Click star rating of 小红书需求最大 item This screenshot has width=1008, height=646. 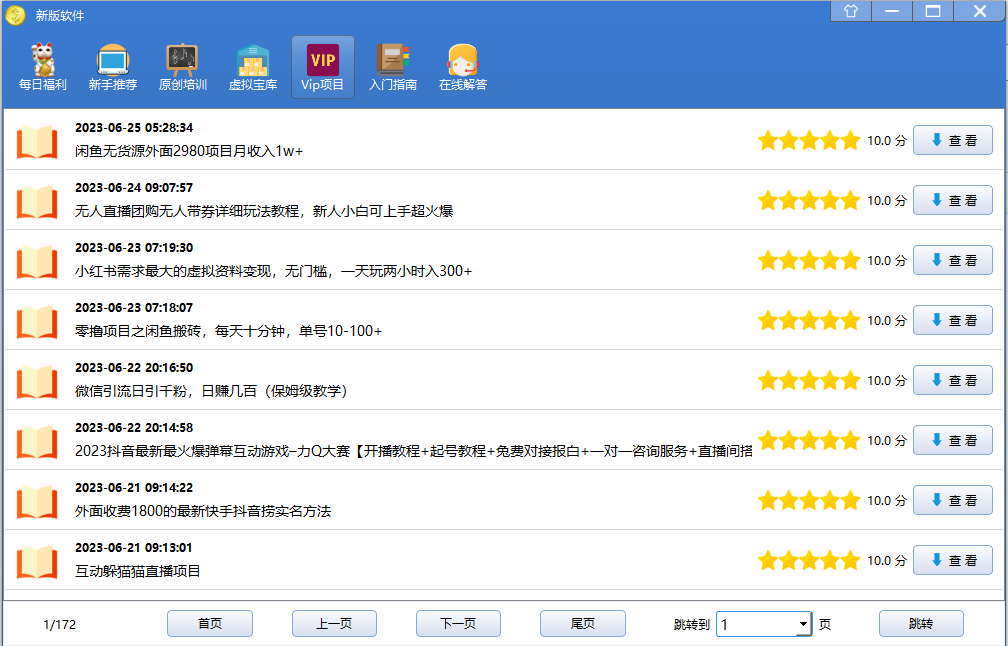pyautogui.click(x=809, y=260)
